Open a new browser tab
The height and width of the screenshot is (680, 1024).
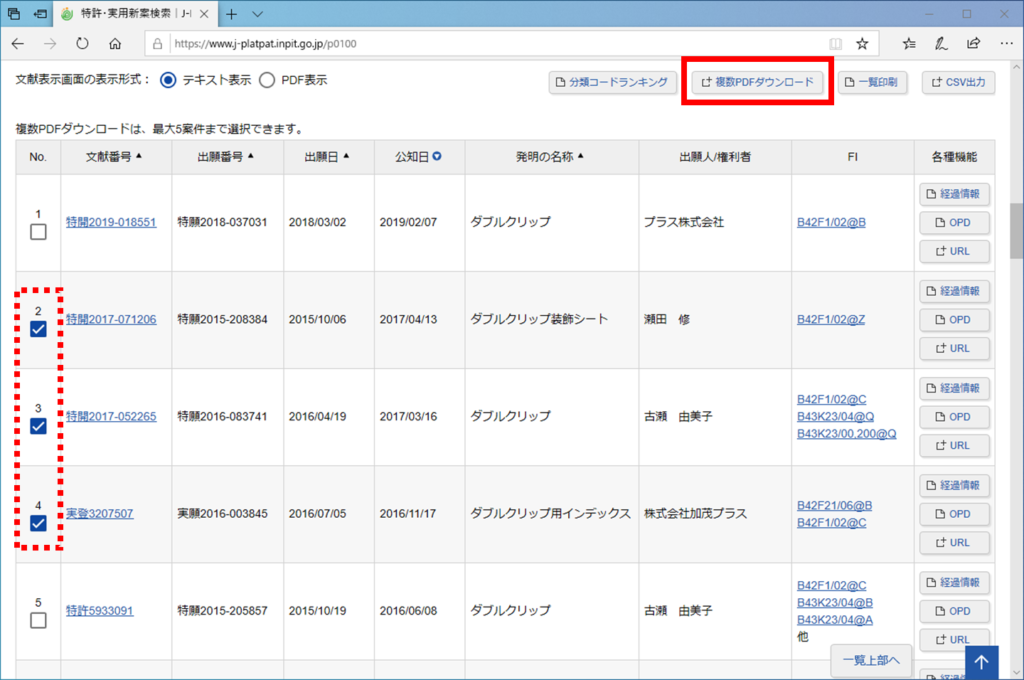(x=231, y=14)
